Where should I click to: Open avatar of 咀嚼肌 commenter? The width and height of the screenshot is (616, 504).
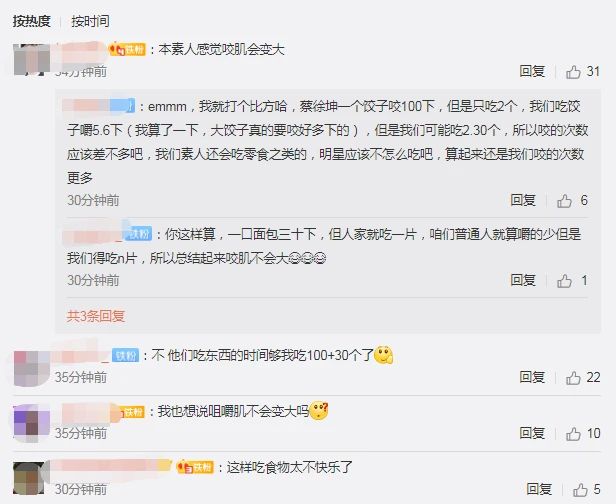click(x=32, y=422)
